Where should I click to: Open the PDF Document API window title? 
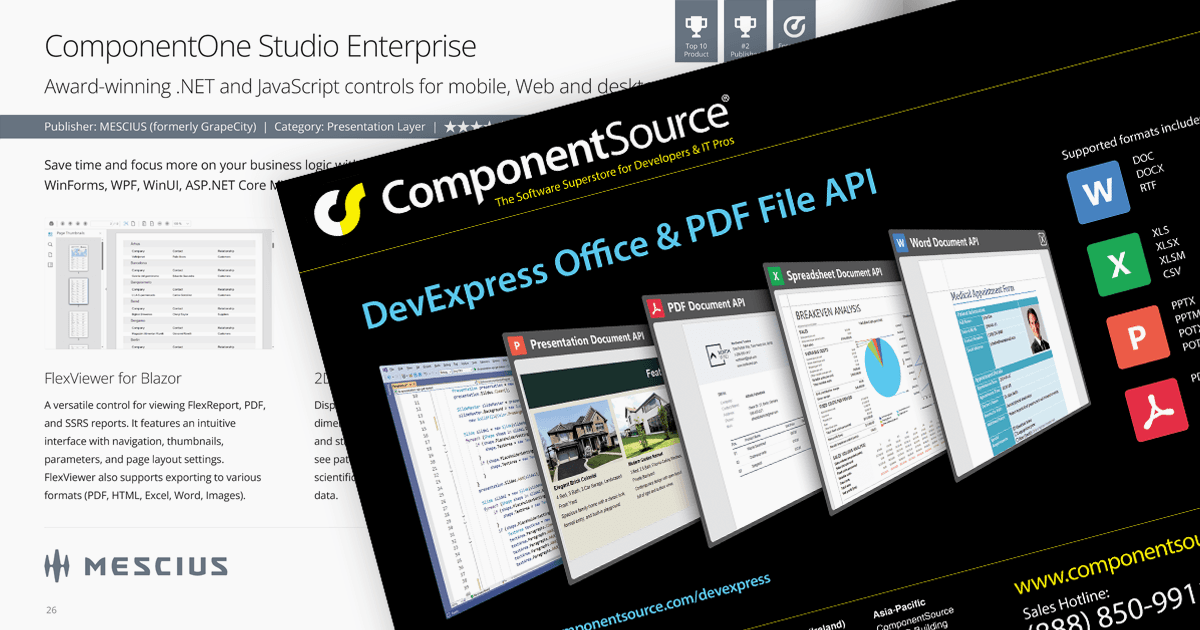[x=706, y=305]
